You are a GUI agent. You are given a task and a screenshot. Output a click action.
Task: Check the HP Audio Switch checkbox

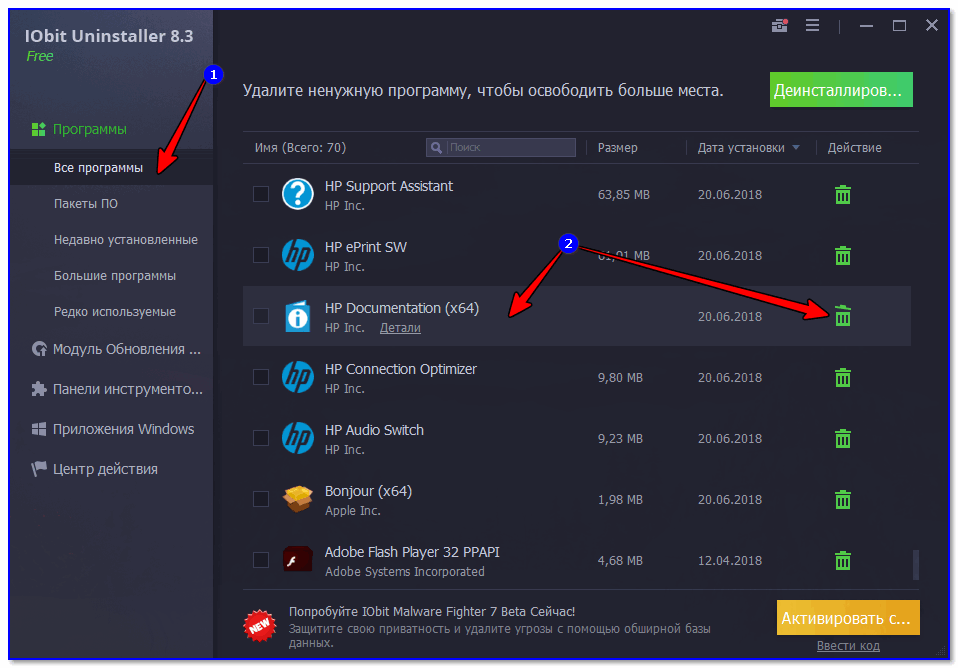click(x=261, y=438)
